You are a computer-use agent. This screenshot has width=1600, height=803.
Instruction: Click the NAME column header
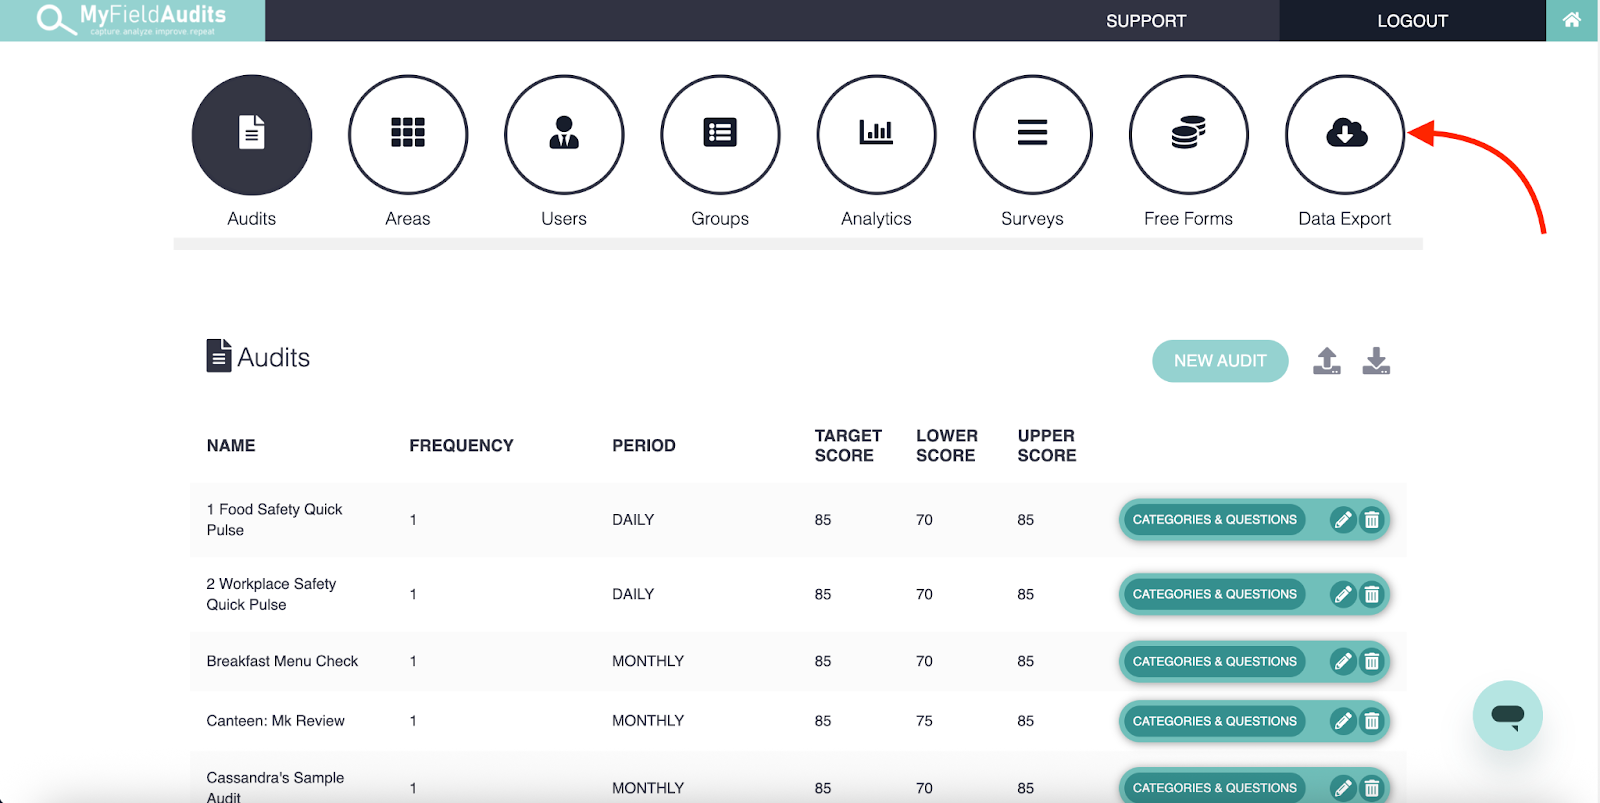point(231,446)
